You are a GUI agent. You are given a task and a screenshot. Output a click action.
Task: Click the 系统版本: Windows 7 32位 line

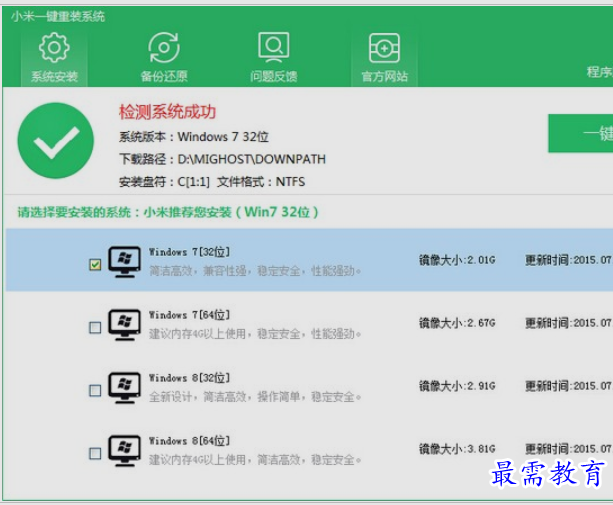click(x=194, y=137)
